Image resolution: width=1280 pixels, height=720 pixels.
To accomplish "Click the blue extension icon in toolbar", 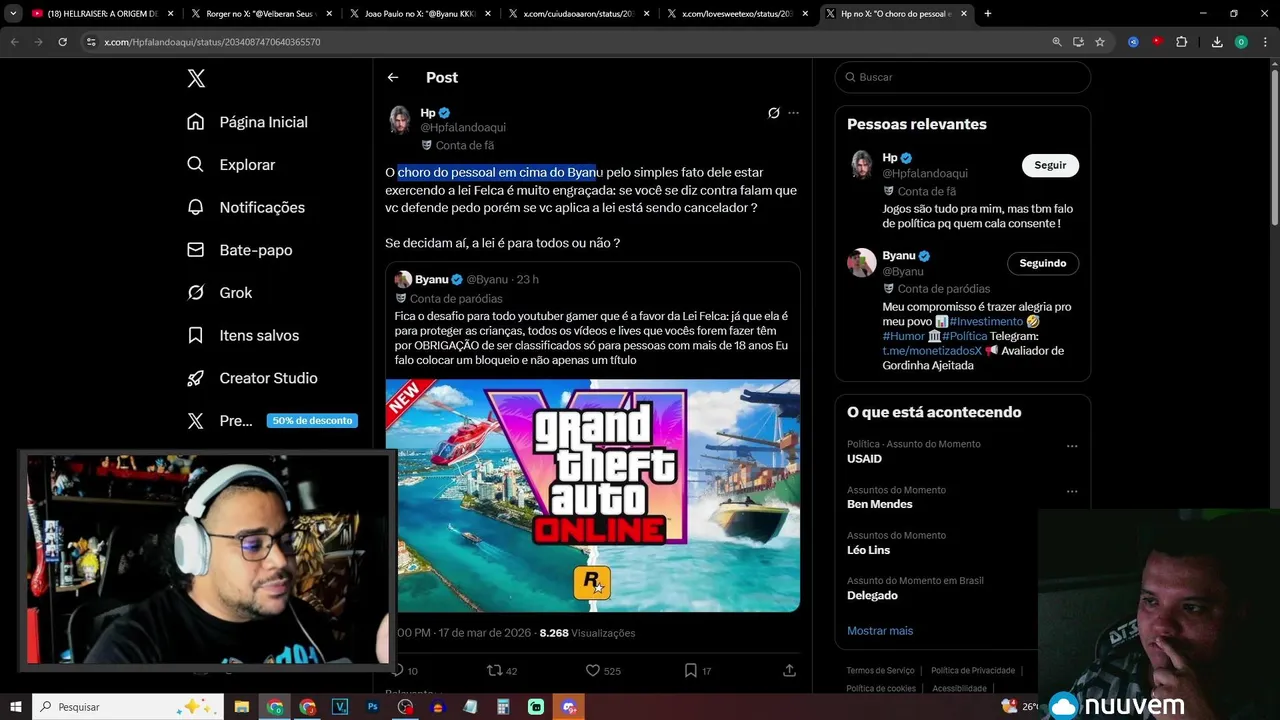I will 1133,42.
